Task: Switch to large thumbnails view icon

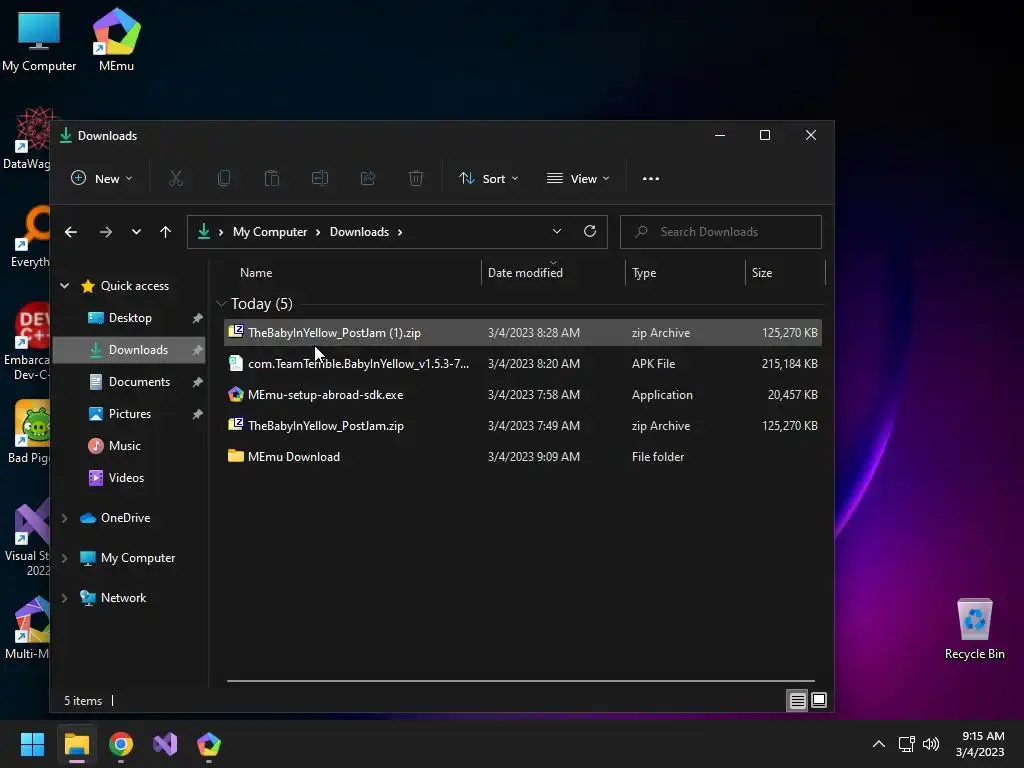Action: [819, 701]
